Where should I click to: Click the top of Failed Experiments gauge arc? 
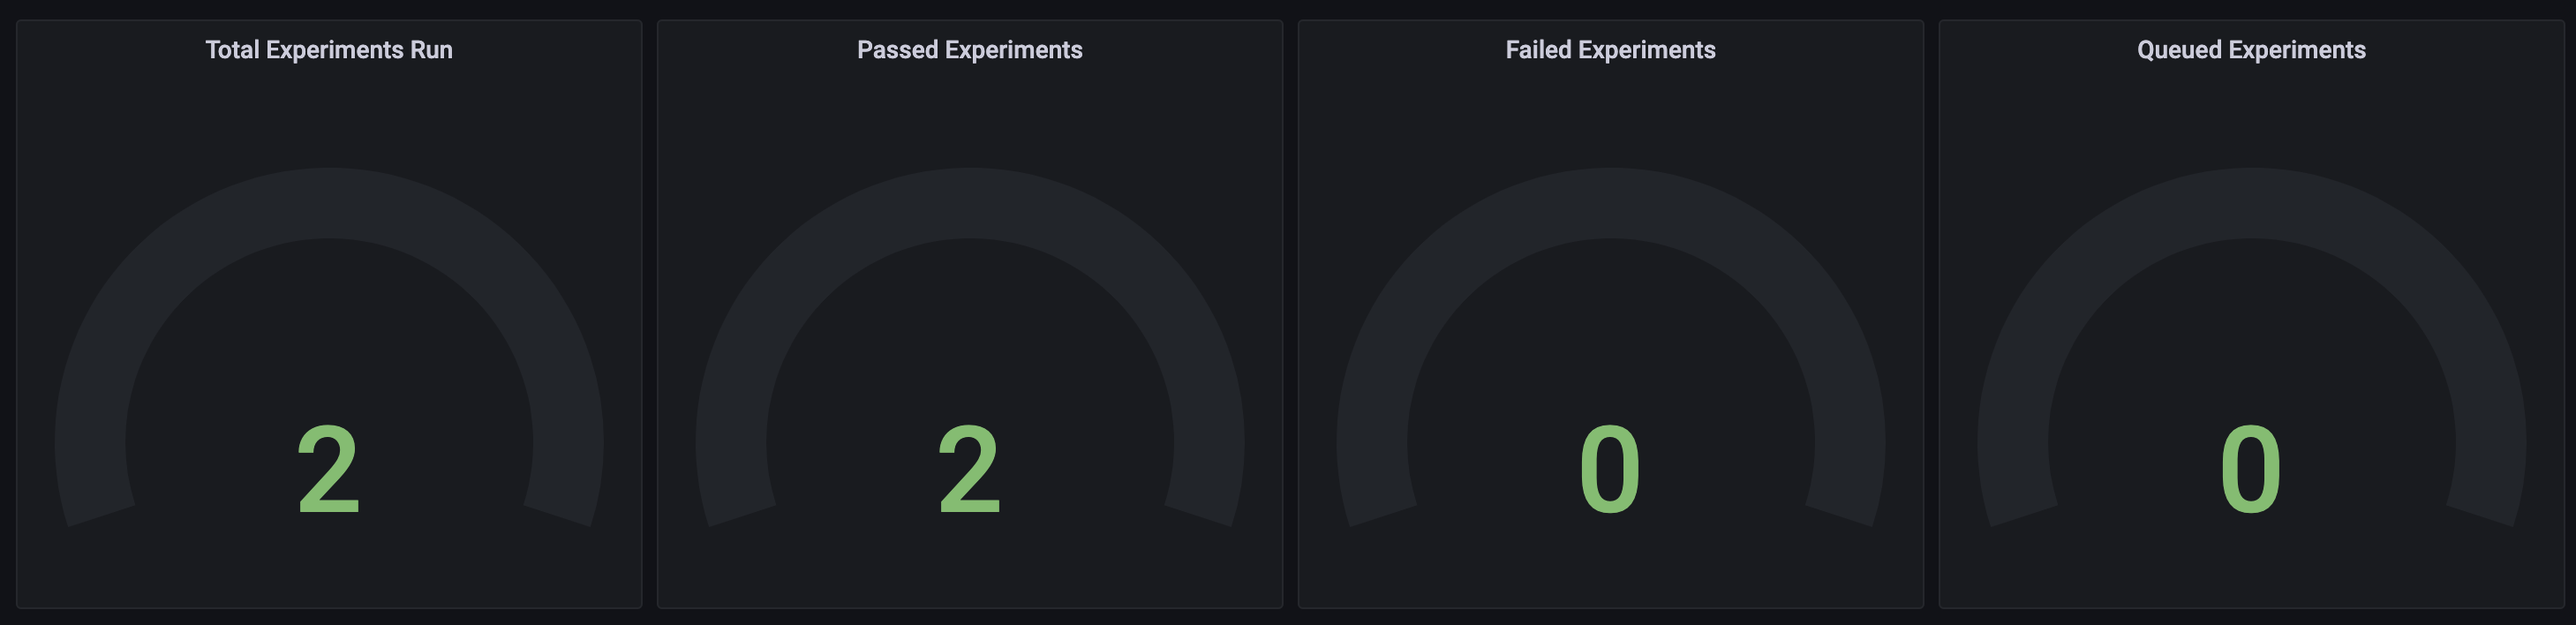tap(1611, 203)
